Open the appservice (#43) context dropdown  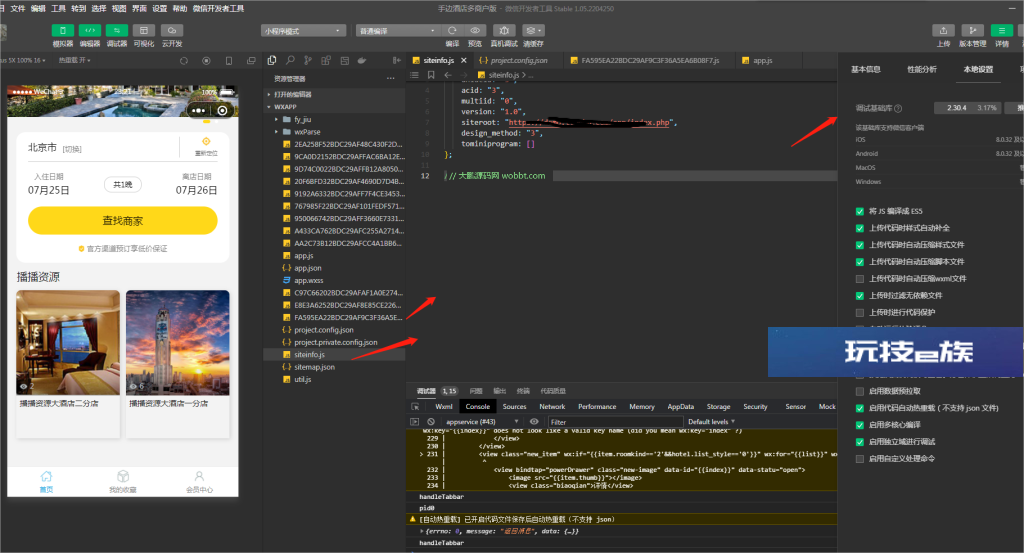pos(482,422)
